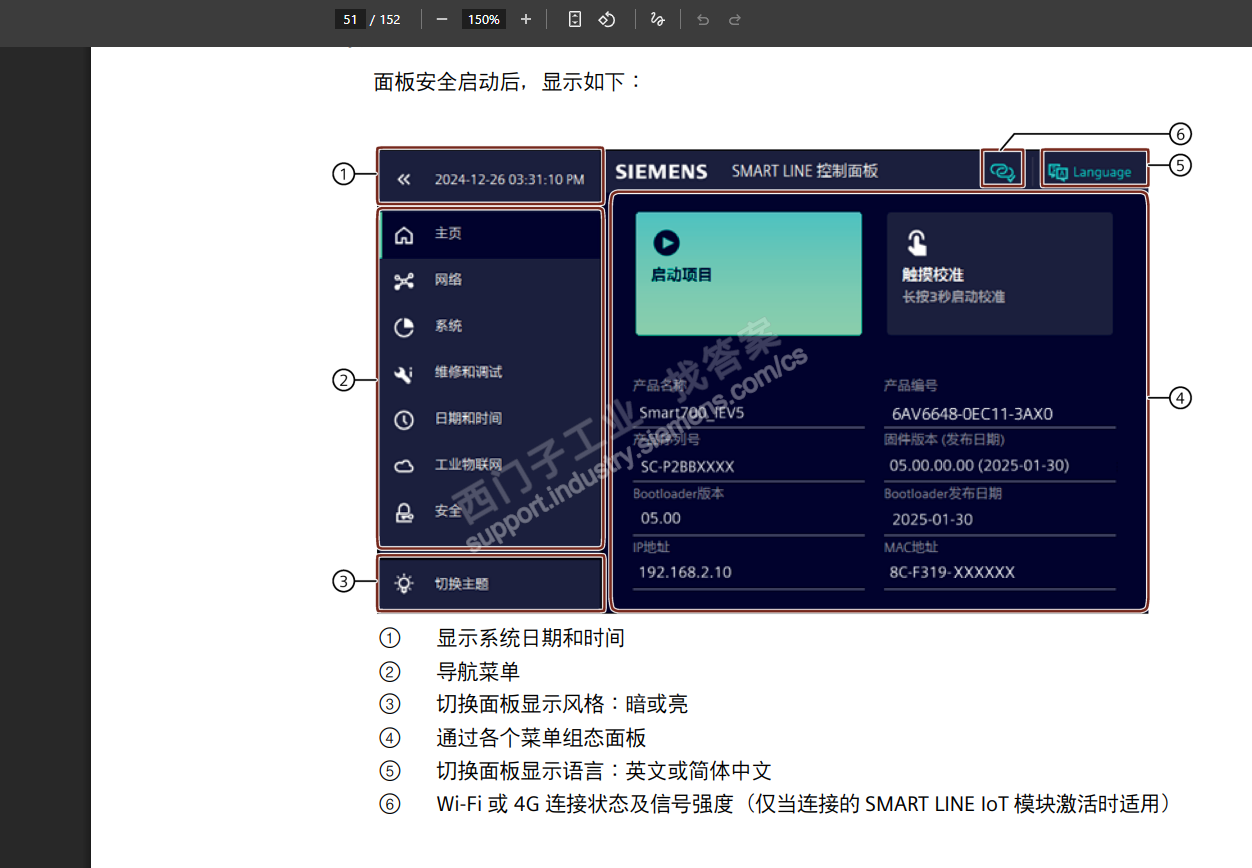Open the 工业物联网 IoT menu item

pyautogui.click(x=491, y=465)
